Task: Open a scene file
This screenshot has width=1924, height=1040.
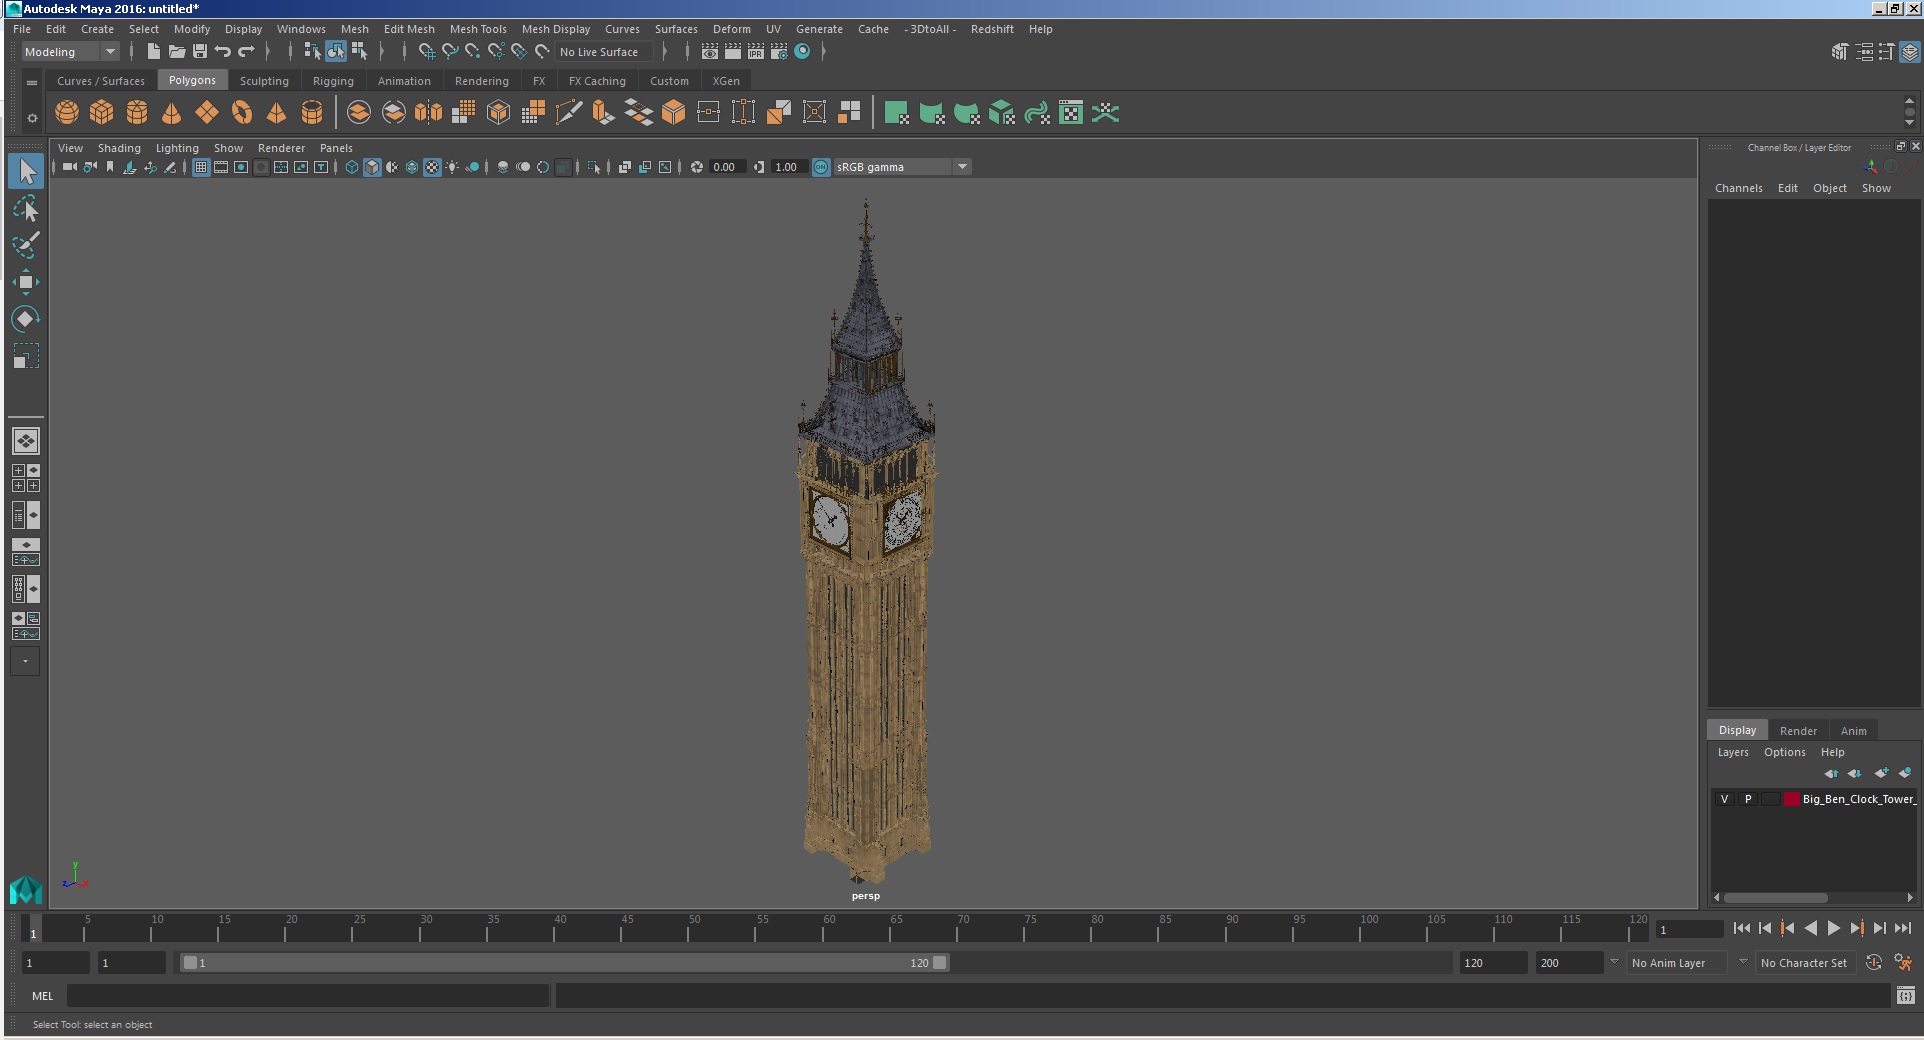Action: tap(177, 52)
